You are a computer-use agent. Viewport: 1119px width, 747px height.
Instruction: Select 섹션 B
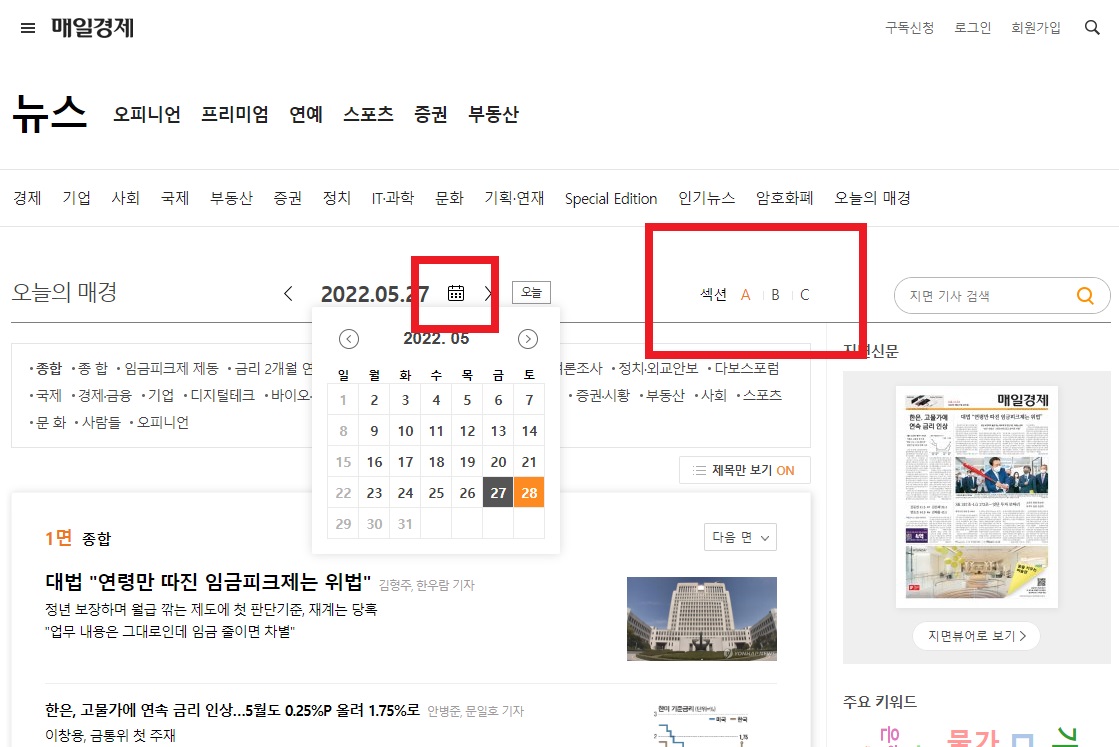tap(775, 294)
